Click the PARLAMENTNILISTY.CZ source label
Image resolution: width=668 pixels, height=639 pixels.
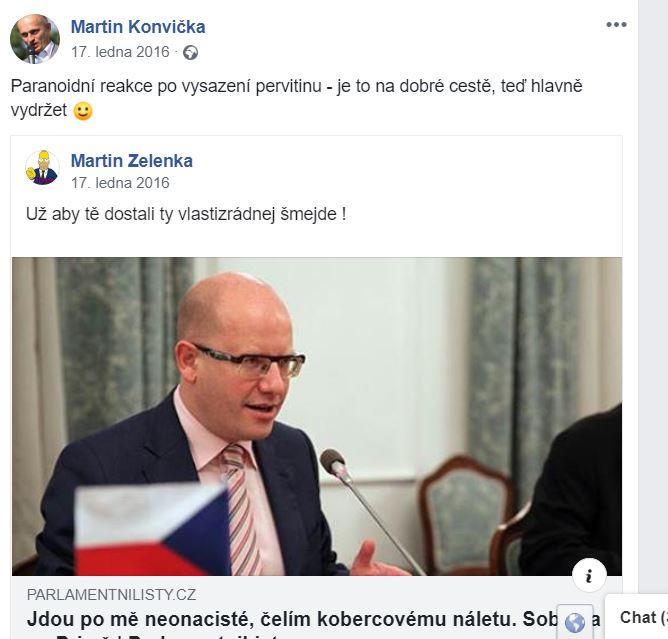[x=111, y=594]
